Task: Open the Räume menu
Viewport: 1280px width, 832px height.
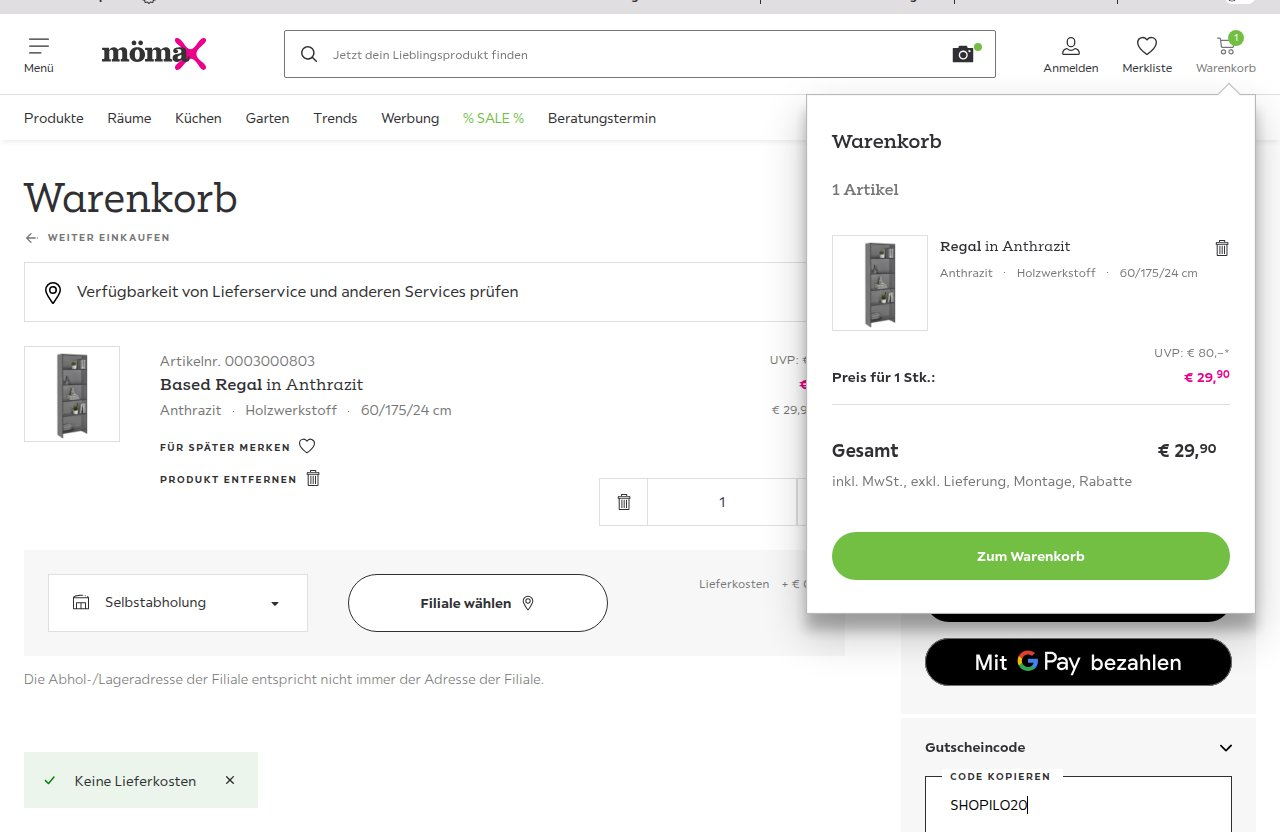Action: pyautogui.click(x=129, y=118)
